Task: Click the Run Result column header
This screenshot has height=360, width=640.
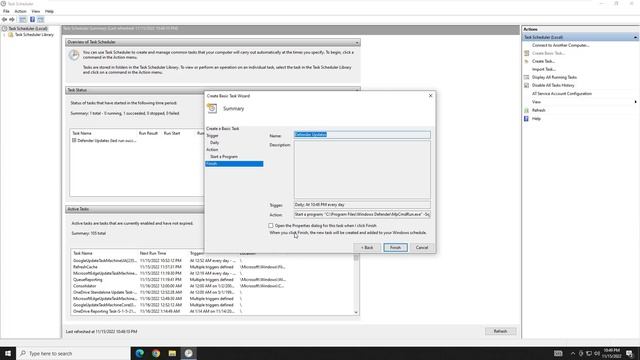Action: (x=148, y=133)
